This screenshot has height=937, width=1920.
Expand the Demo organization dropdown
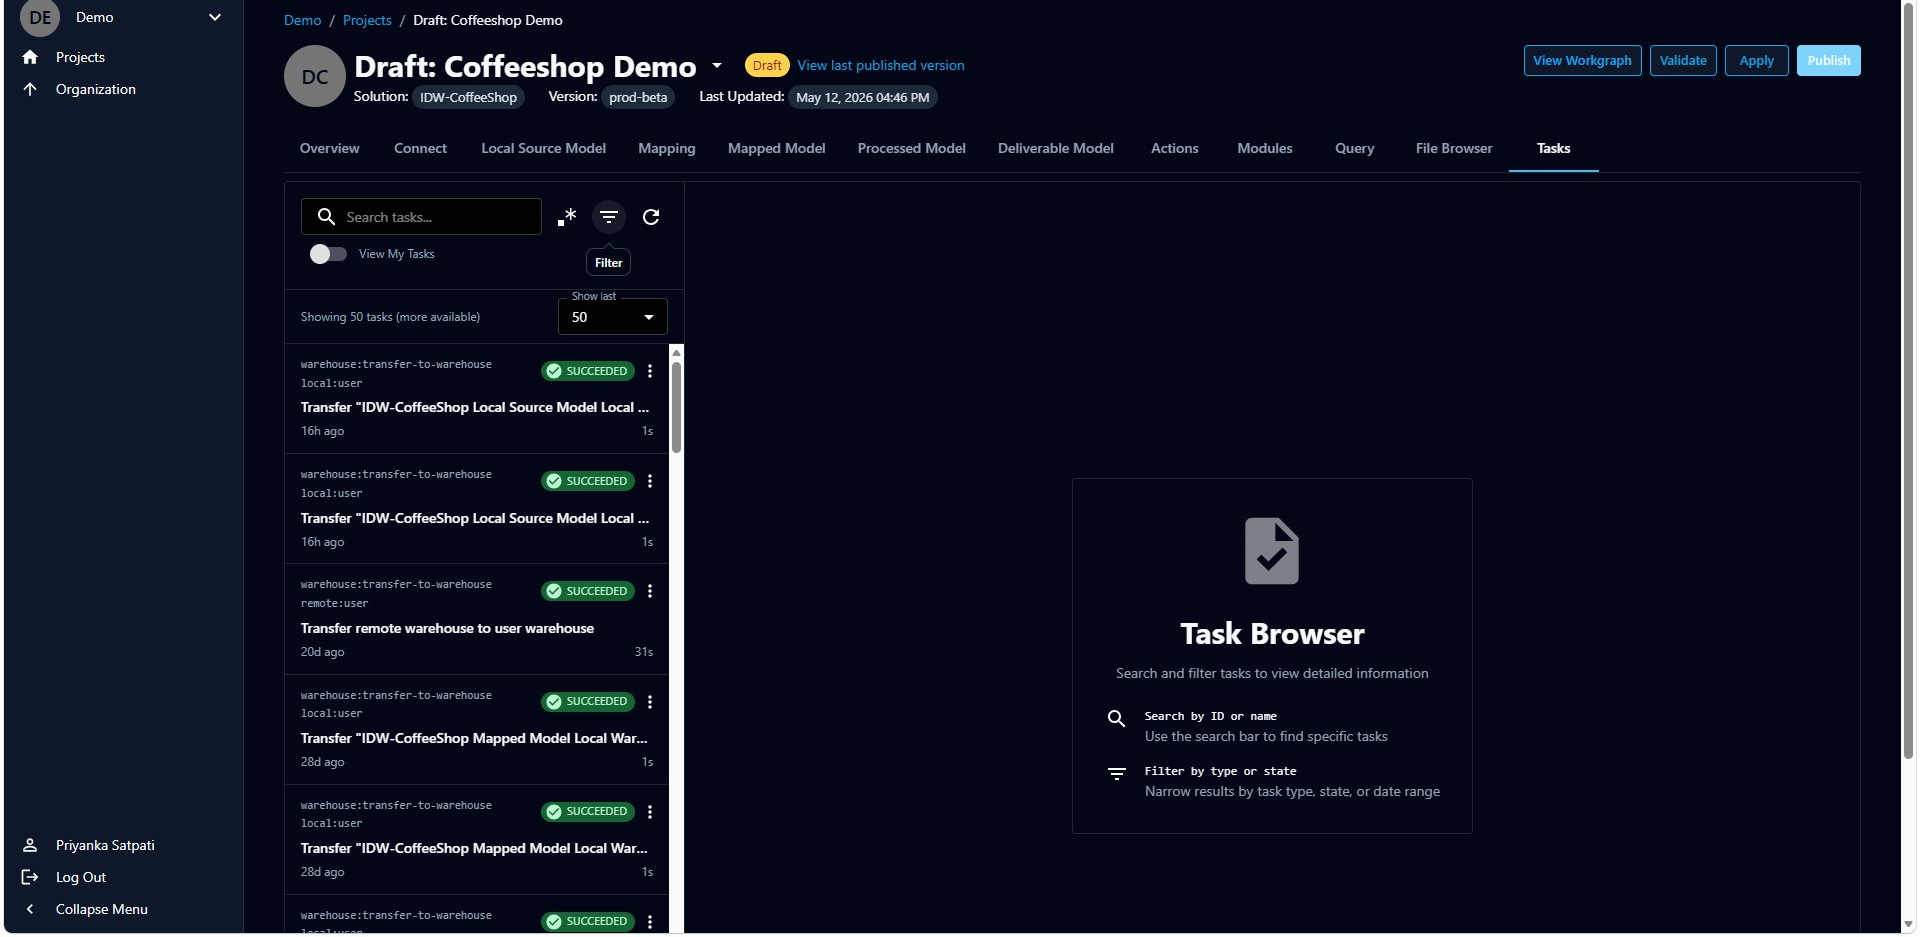(x=214, y=17)
